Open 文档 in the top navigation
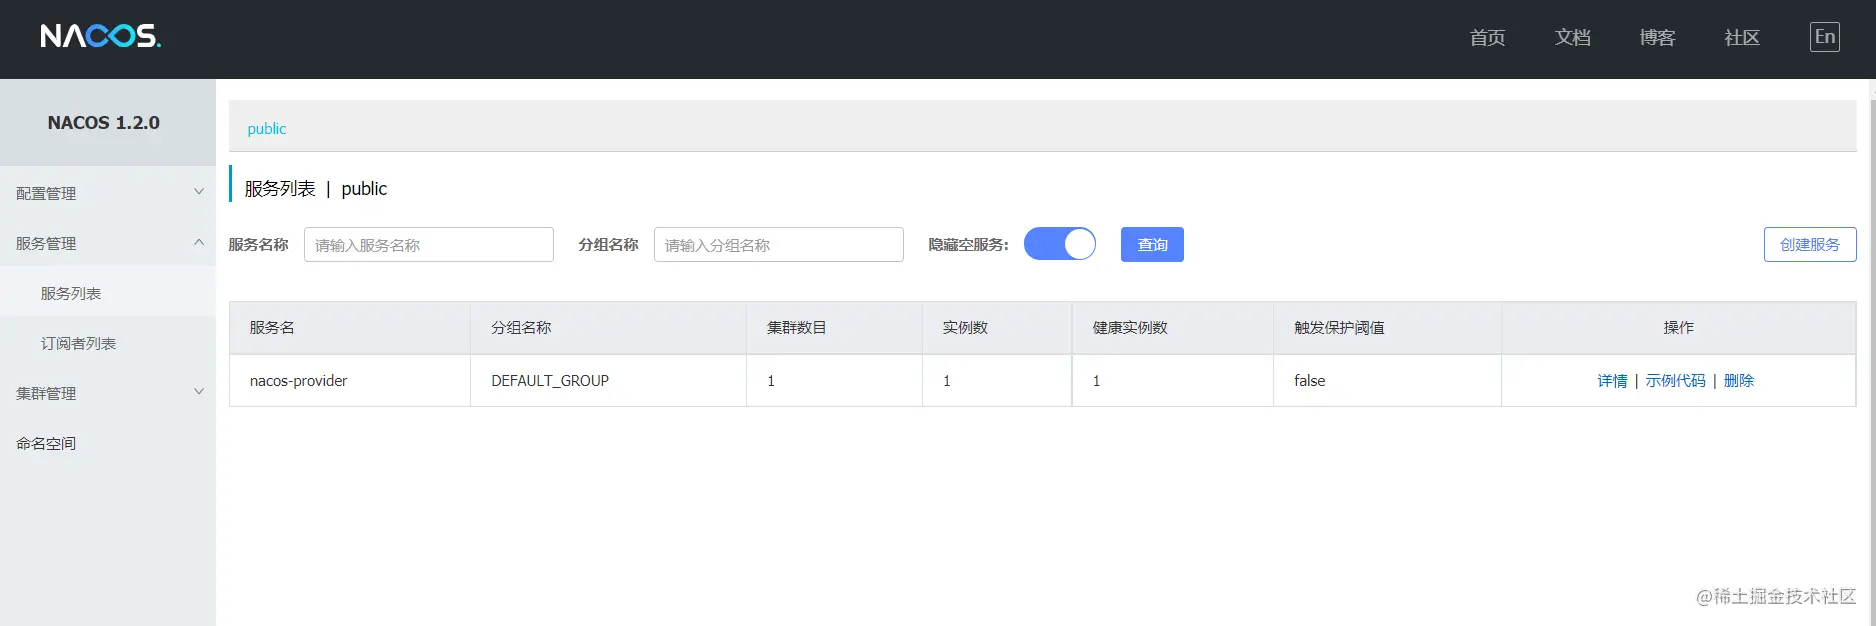 pyautogui.click(x=1572, y=37)
